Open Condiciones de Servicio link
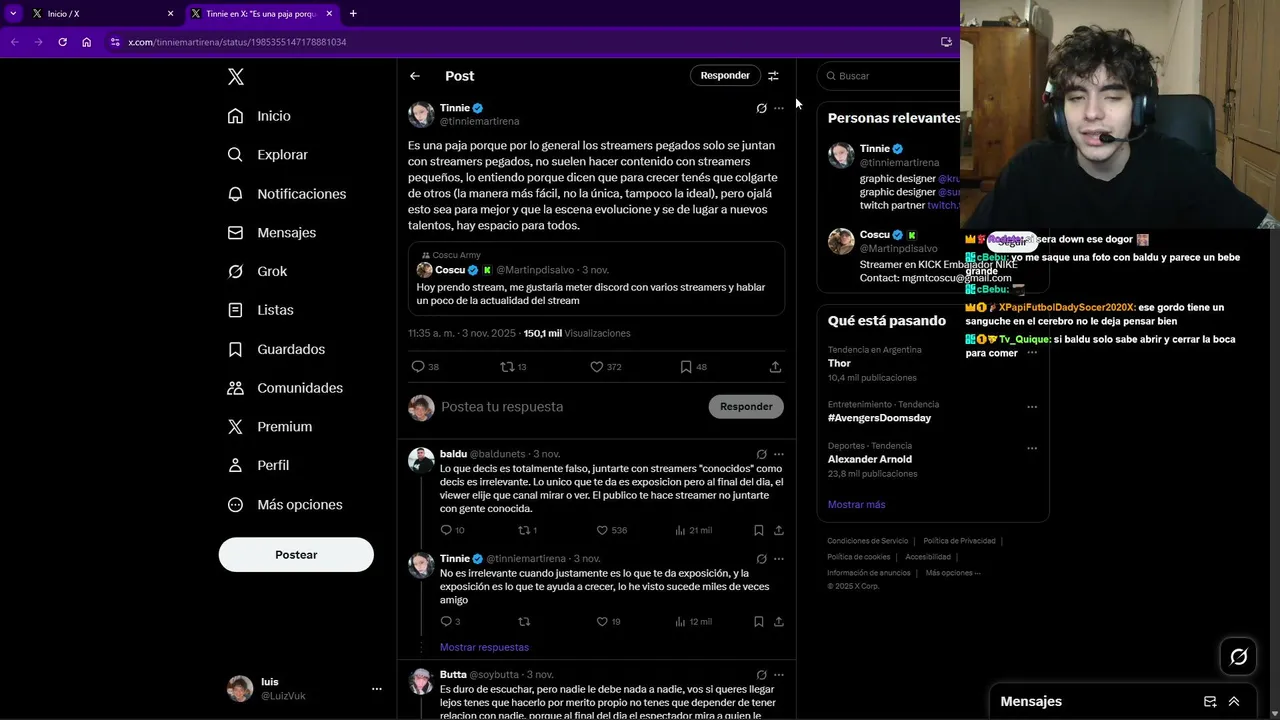This screenshot has width=1280, height=720. pyautogui.click(x=868, y=541)
